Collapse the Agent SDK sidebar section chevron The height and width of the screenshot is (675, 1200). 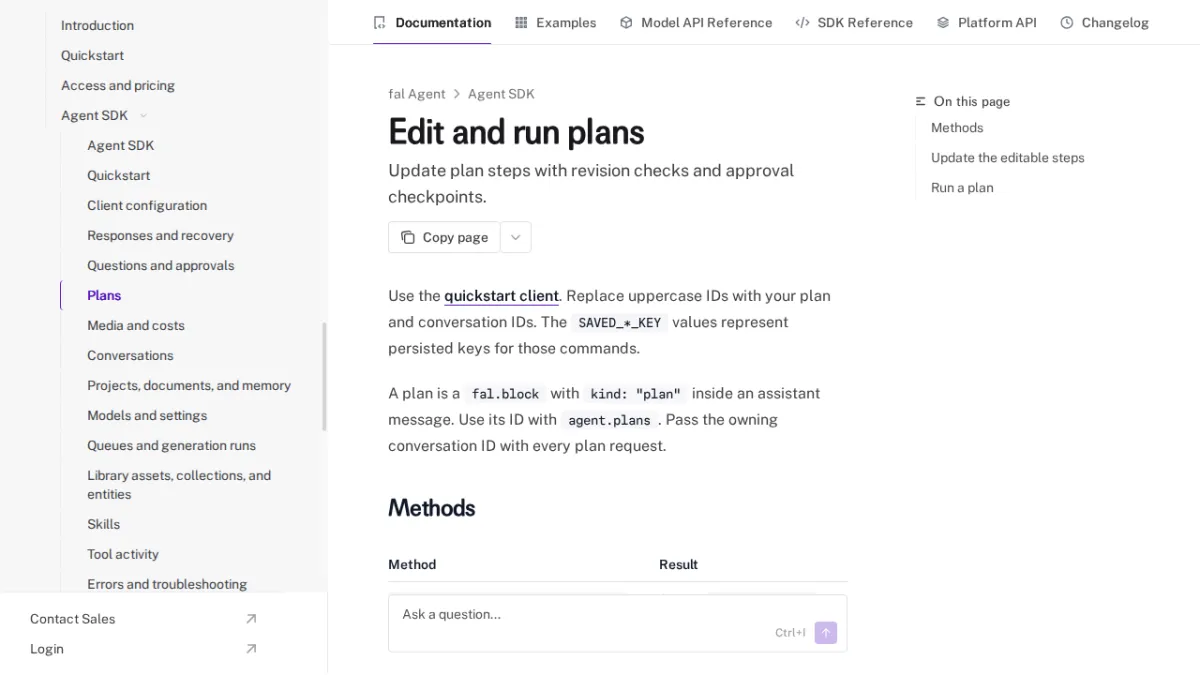(x=143, y=116)
